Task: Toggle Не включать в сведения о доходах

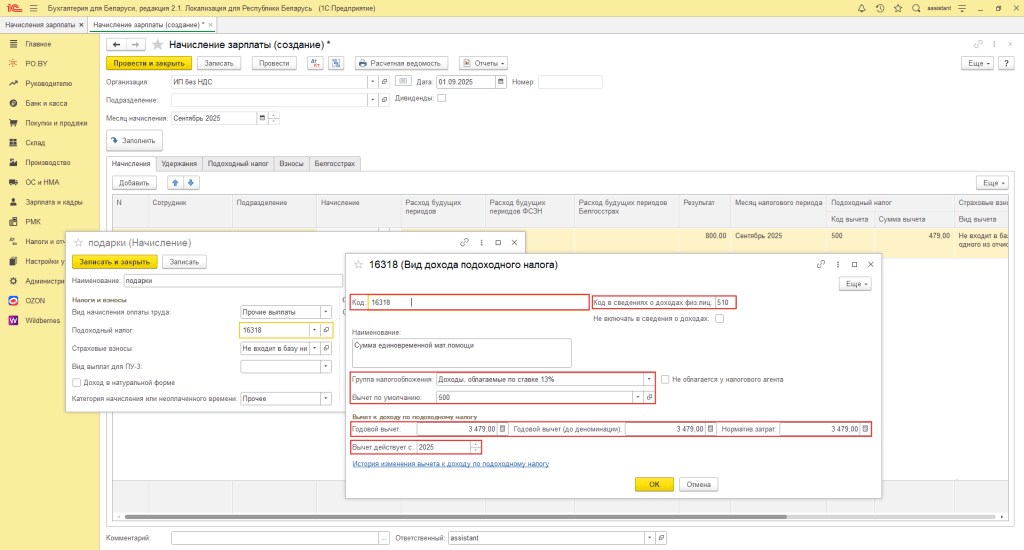Action: 719,319
